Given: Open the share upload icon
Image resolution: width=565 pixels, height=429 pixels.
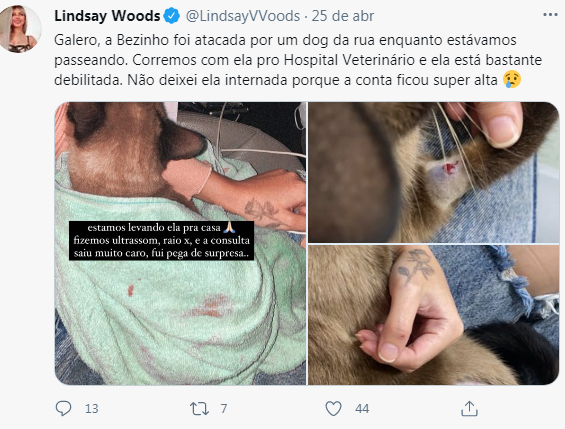Looking at the screenshot, I should point(470,408).
